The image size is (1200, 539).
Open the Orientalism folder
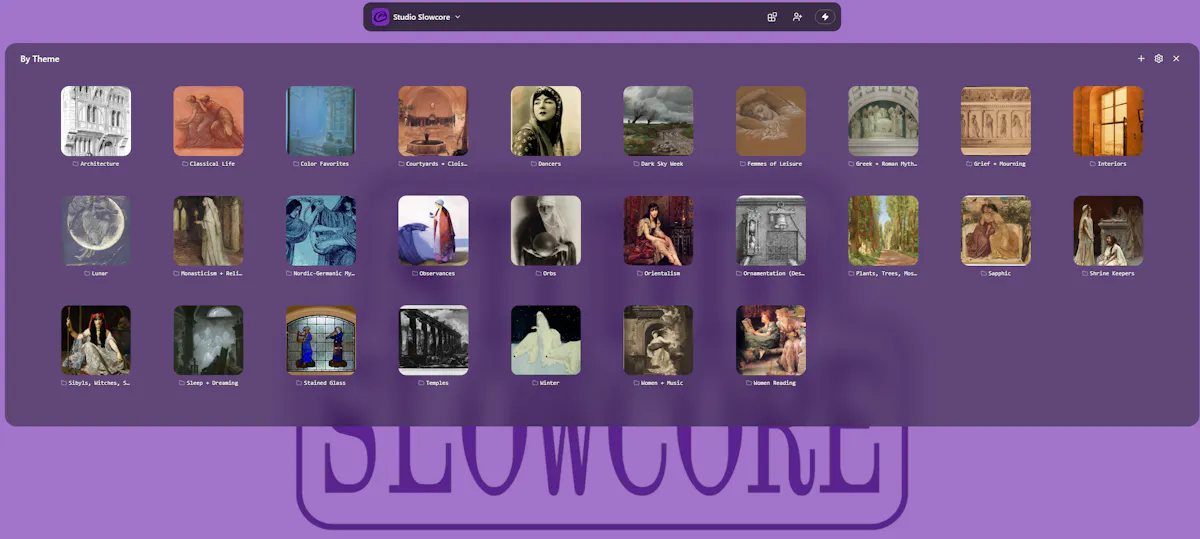click(658, 230)
